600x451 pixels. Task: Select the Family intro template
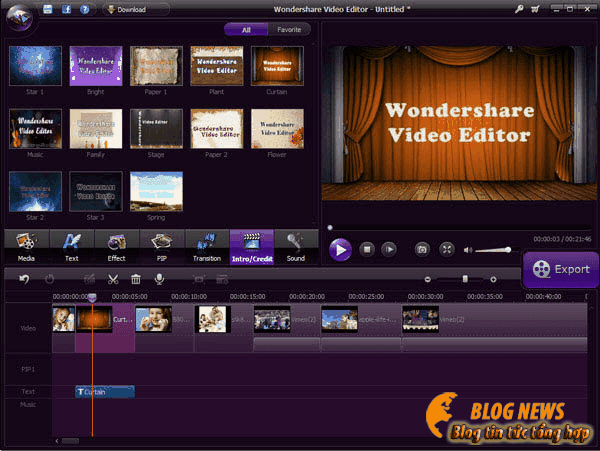(x=96, y=129)
